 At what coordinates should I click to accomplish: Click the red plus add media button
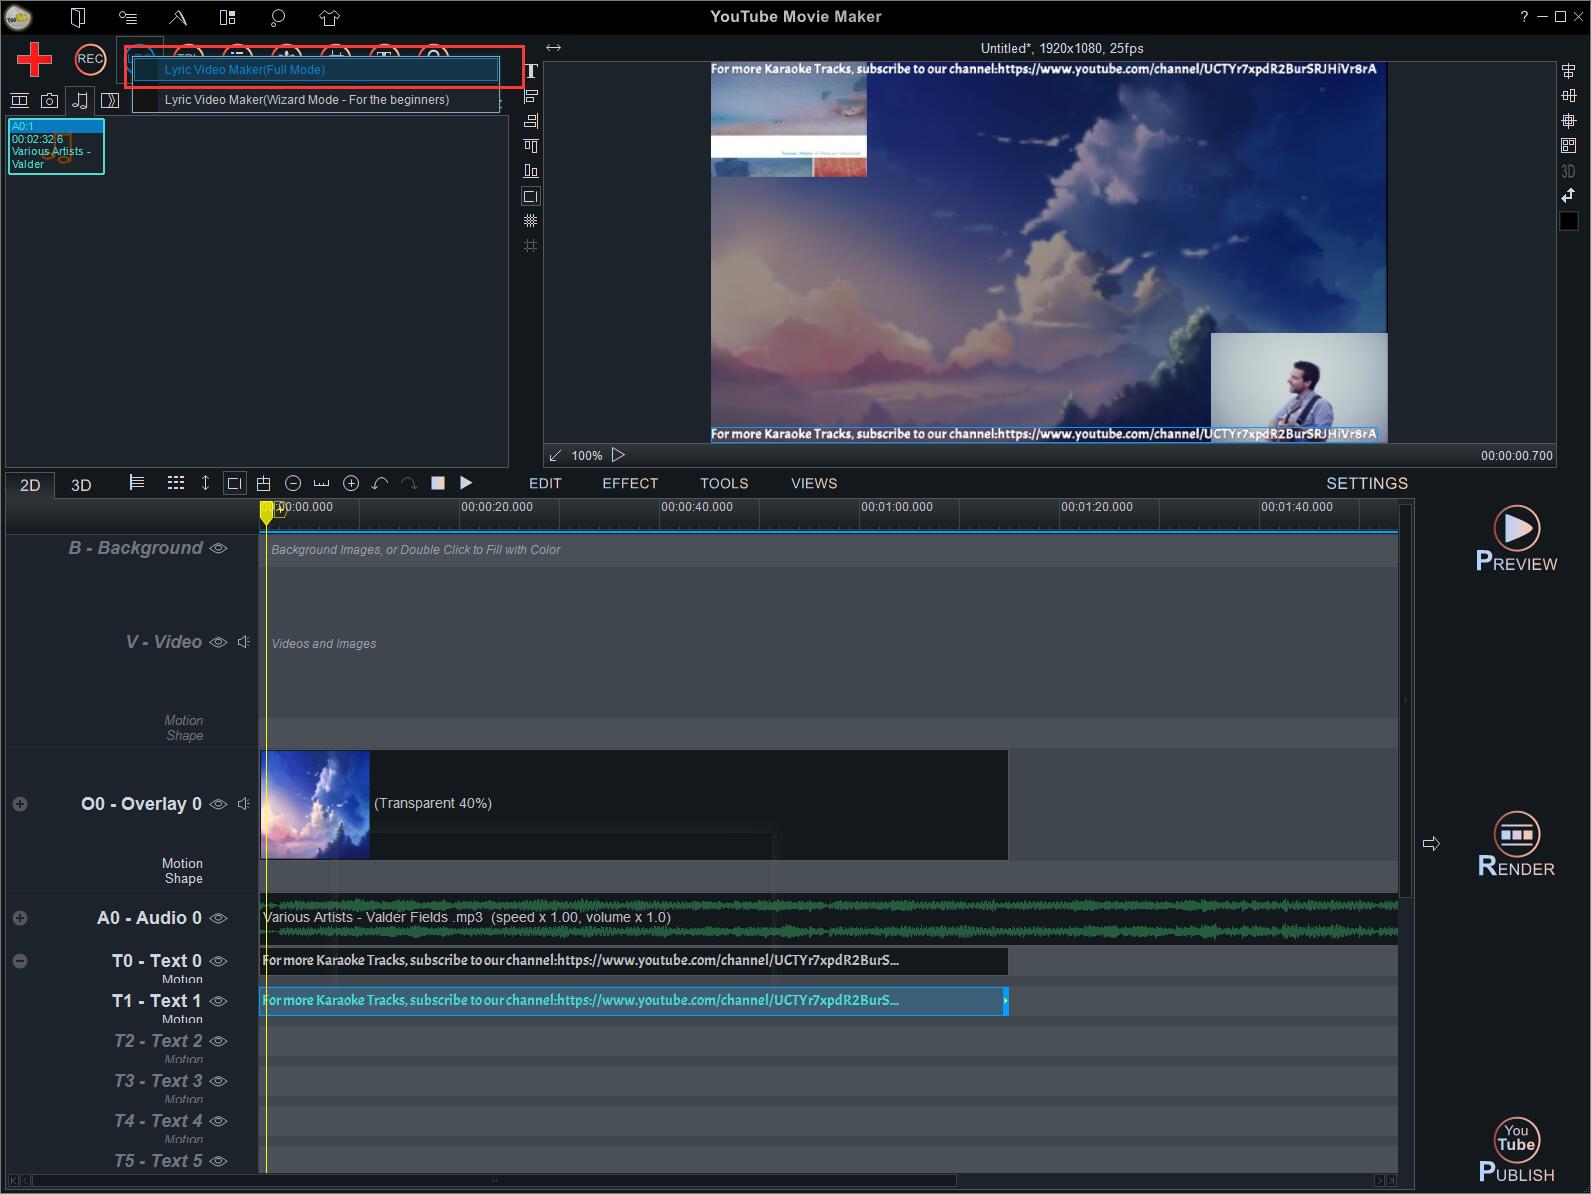35,60
